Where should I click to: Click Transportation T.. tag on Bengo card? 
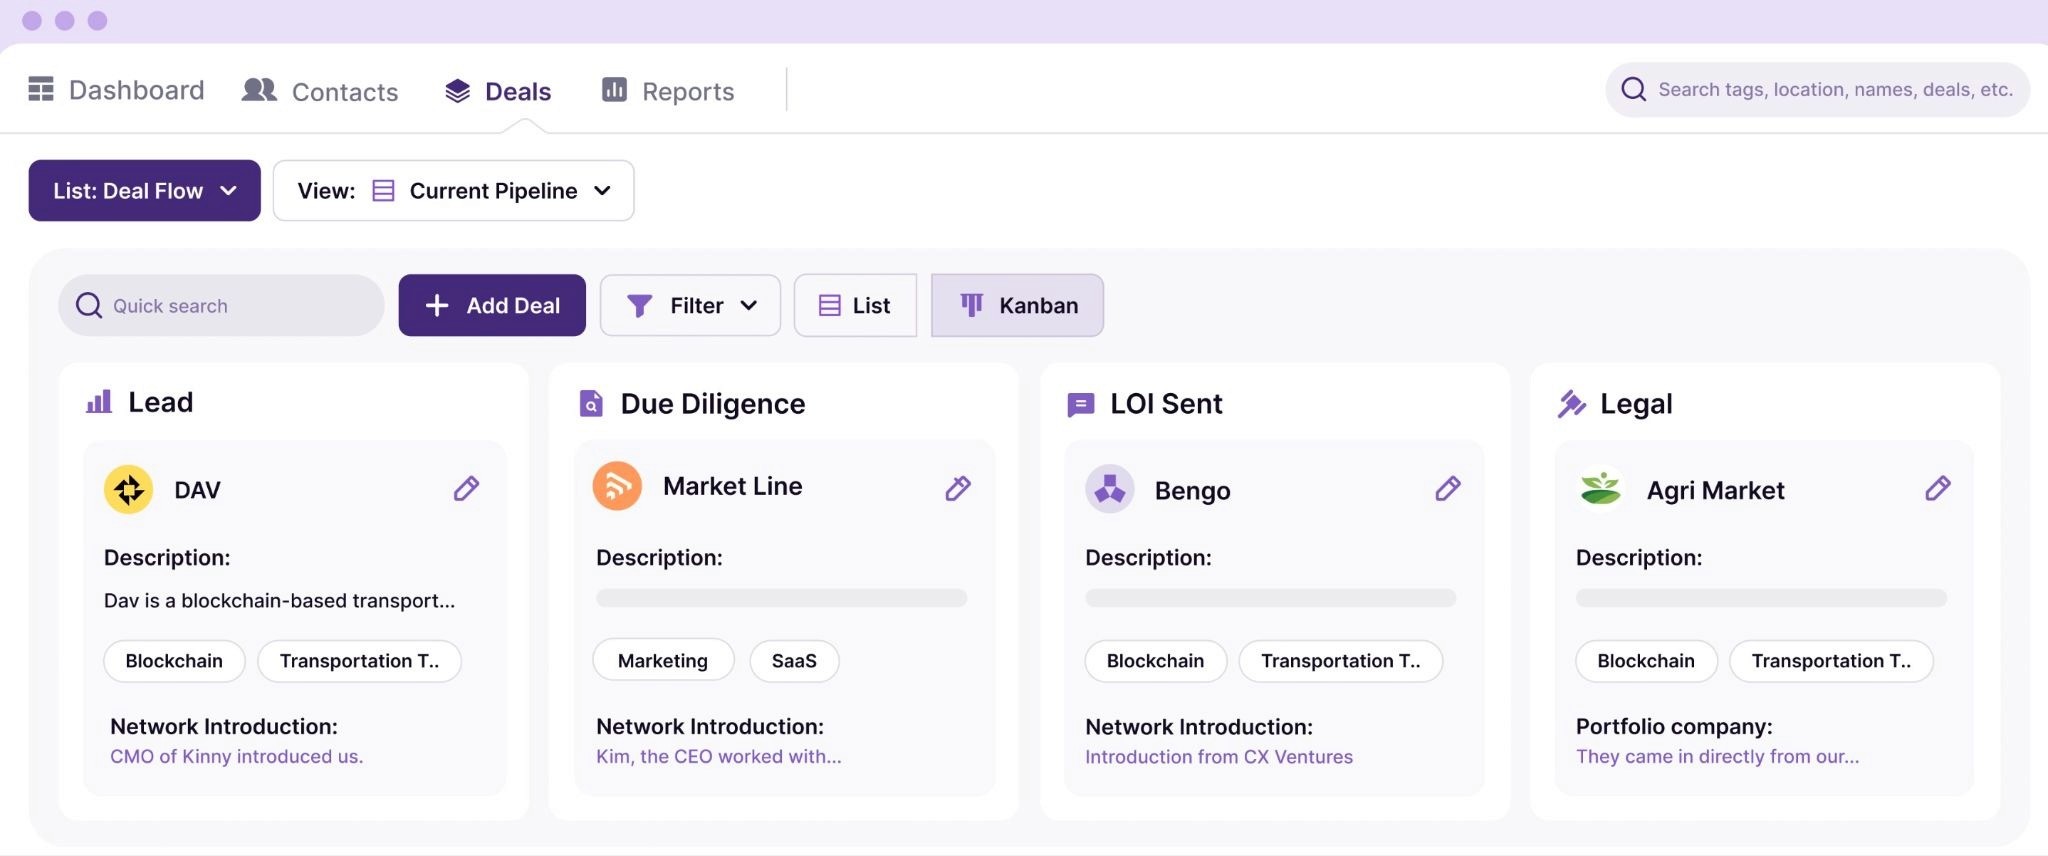[1340, 661]
